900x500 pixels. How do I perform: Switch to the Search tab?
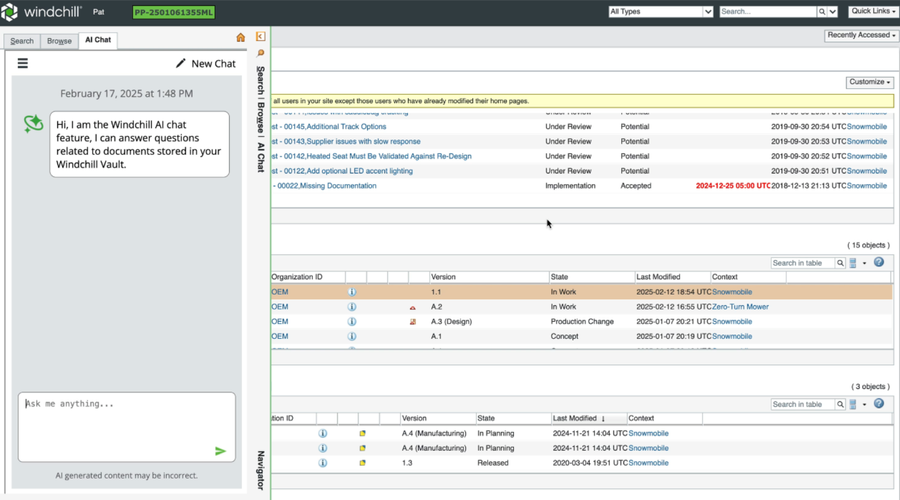point(22,41)
